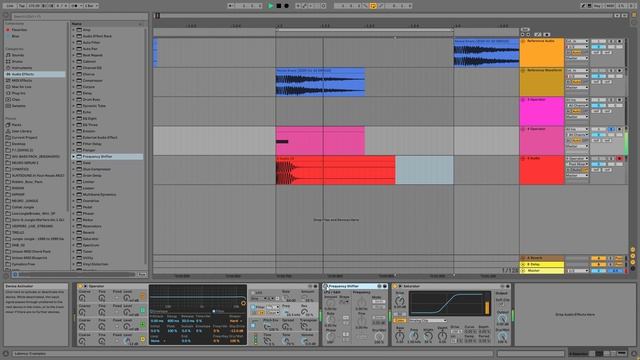Toggle the arrangement Loop switch

(x=373, y=6)
